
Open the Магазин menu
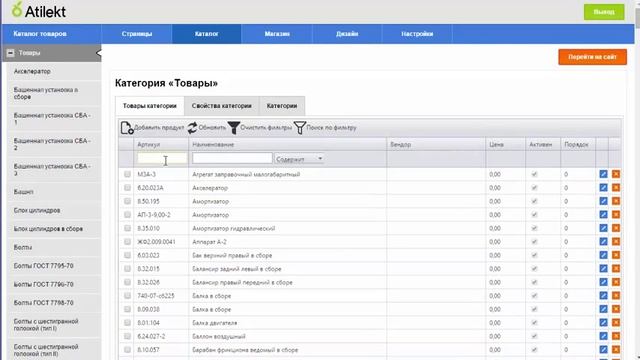pyautogui.click(x=277, y=34)
